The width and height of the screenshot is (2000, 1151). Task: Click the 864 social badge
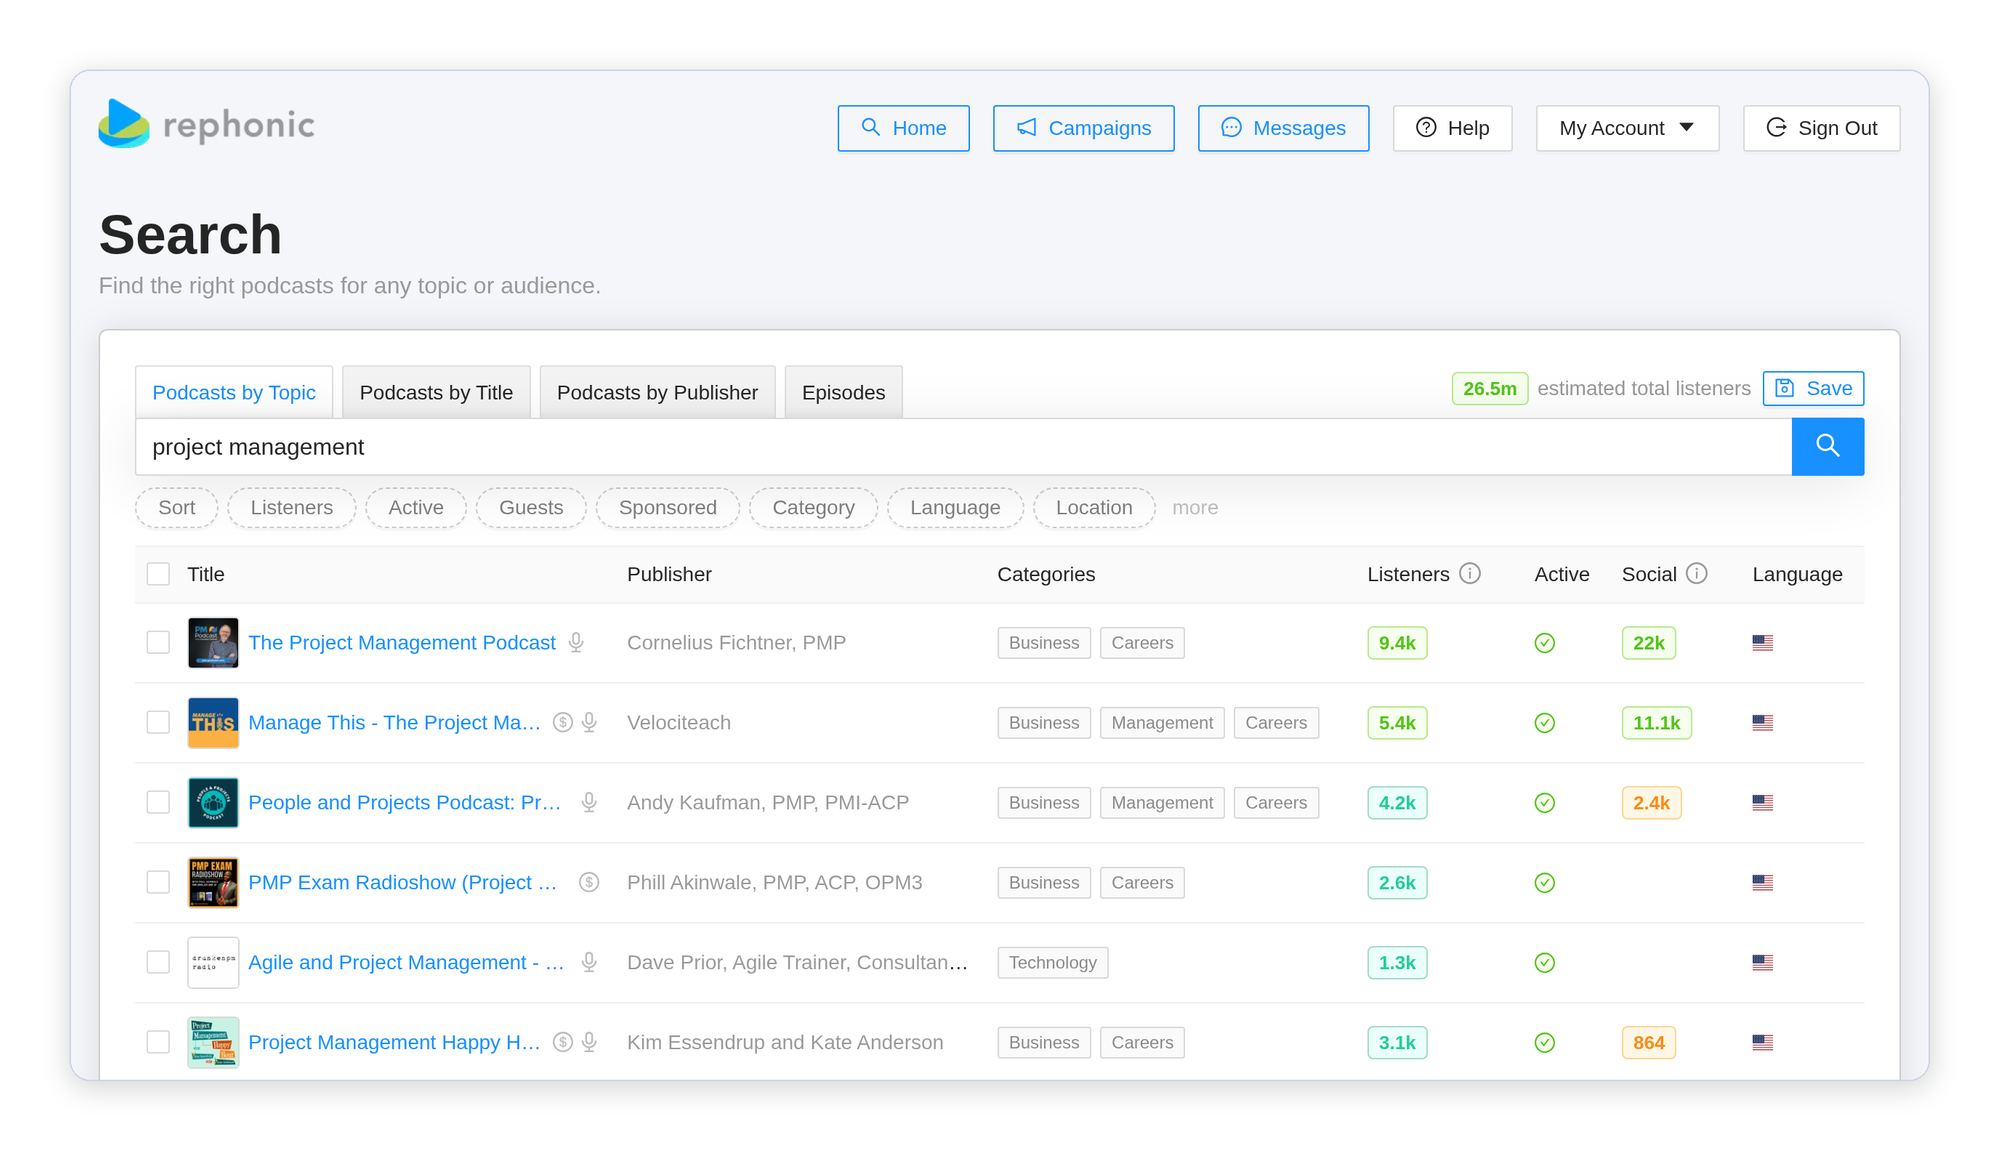coord(1648,1043)
